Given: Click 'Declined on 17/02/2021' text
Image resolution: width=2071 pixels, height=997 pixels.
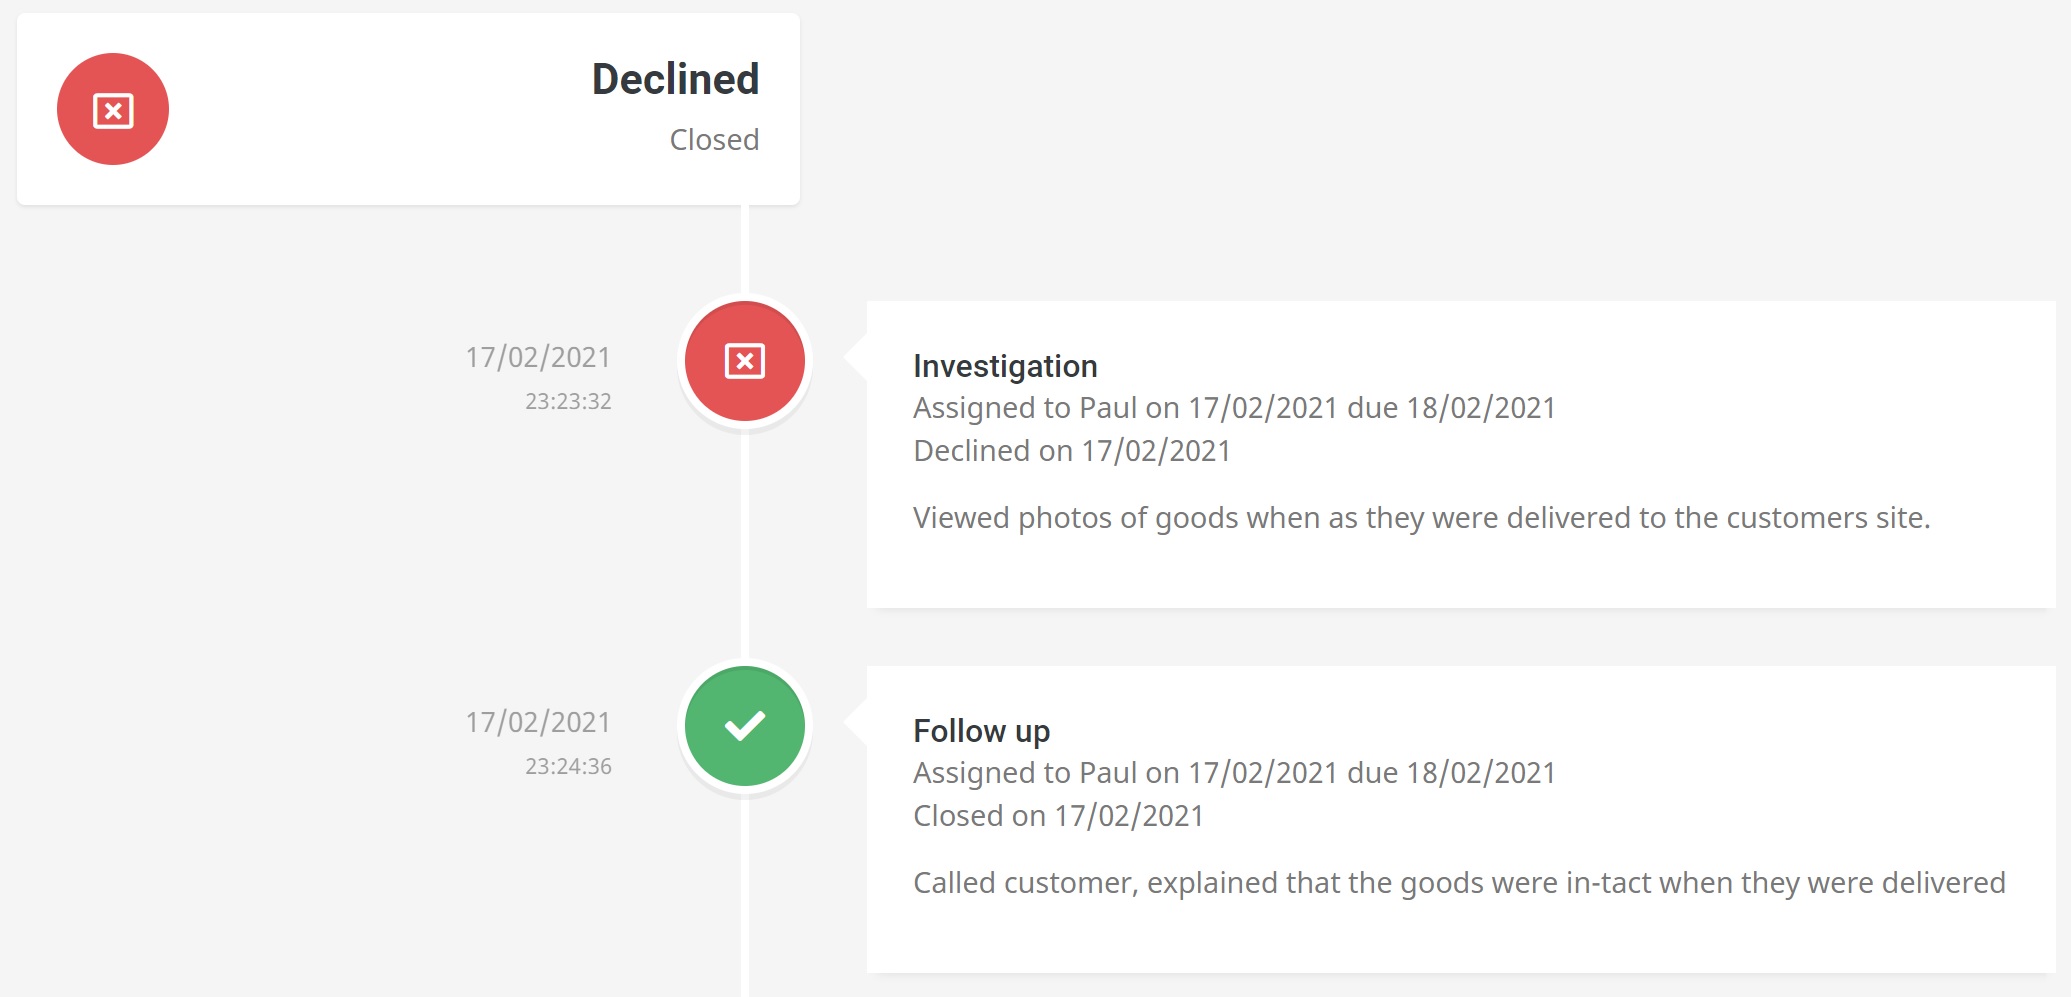Looking at the screenshot, I should click(x=1072, y=451).
